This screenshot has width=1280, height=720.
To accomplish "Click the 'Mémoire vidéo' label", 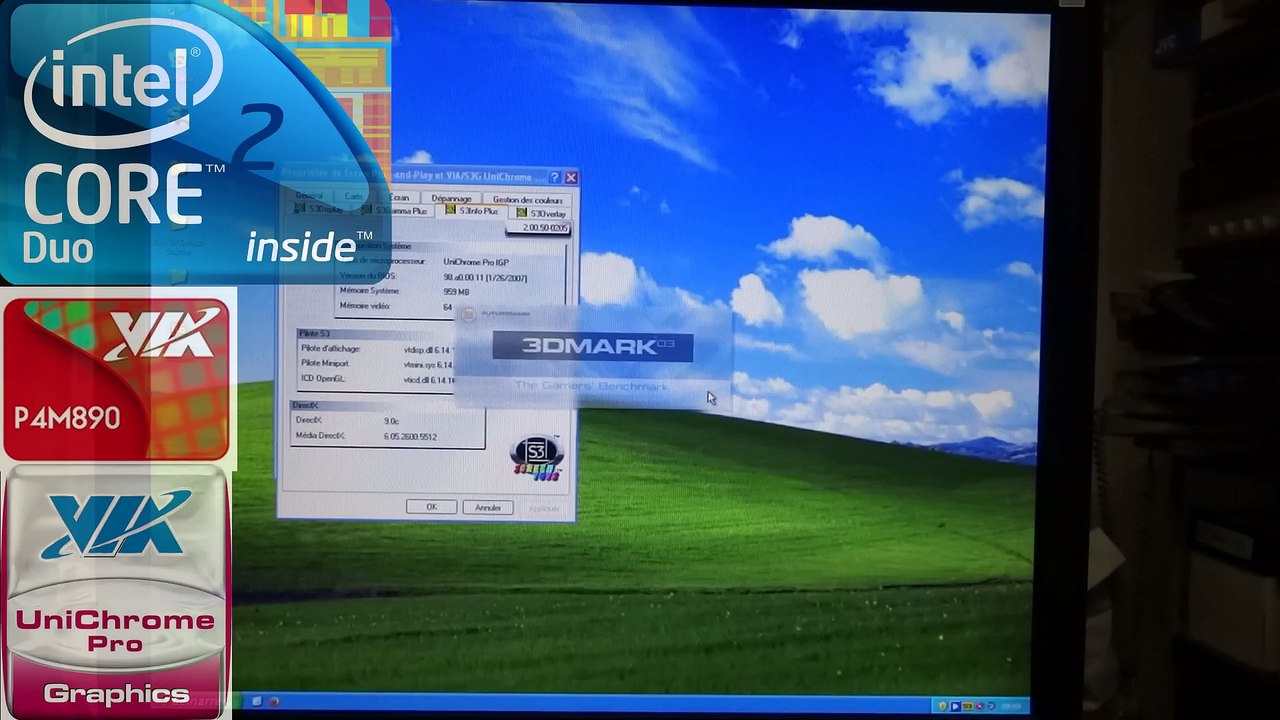I will (x=364, y=306).
